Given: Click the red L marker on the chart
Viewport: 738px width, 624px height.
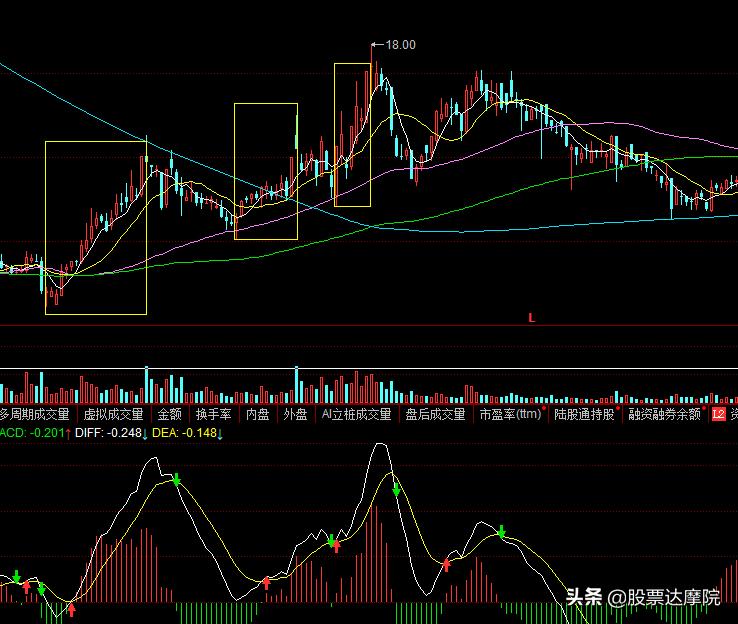Looking at the screenshot, I should click(531, 318).
